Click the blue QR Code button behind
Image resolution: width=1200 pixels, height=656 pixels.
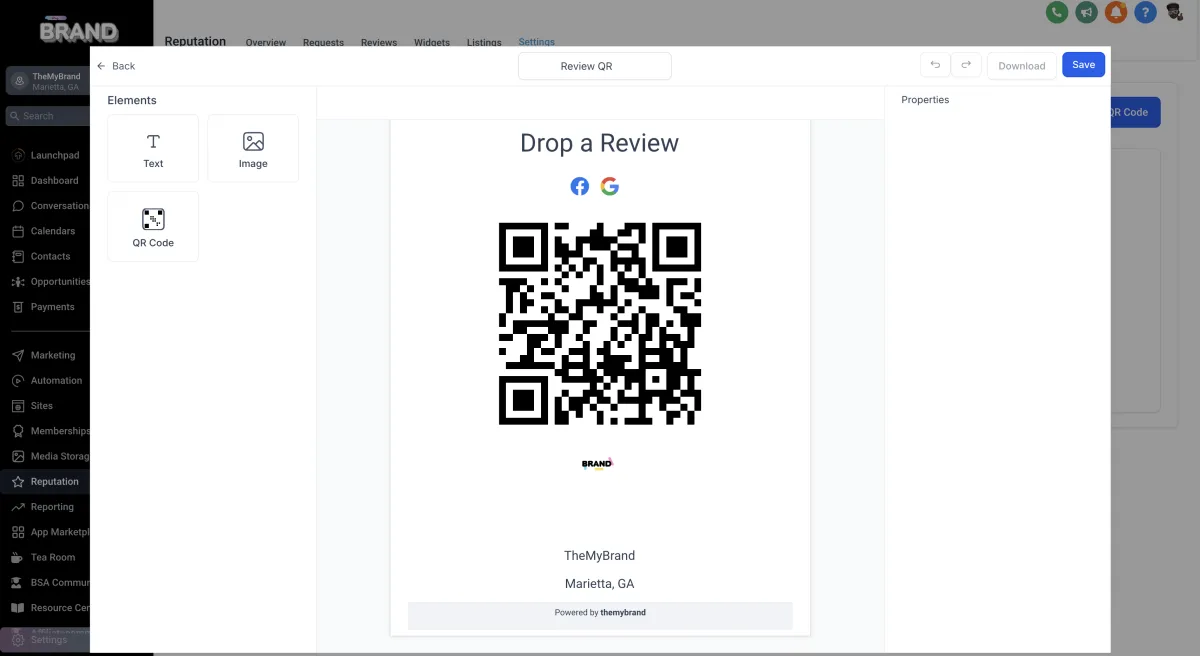pos(1135,112)
